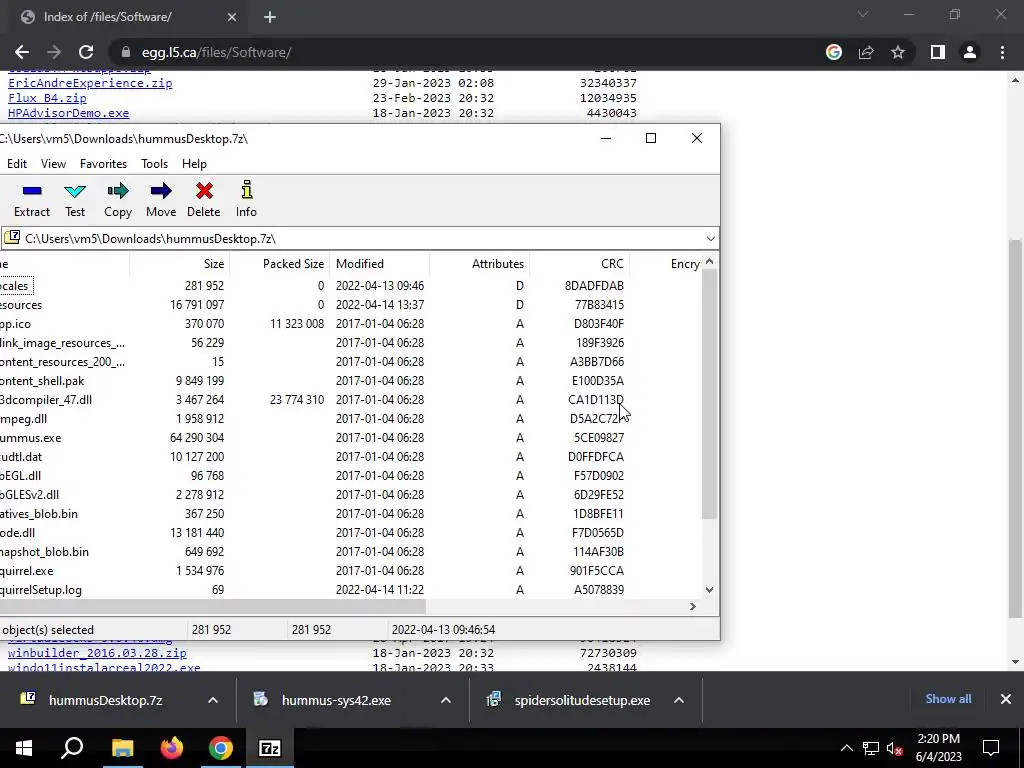Bookmark this page with the star
Image resolution: width=1024 pixels, height=768 pixels.
pos(898,52)
